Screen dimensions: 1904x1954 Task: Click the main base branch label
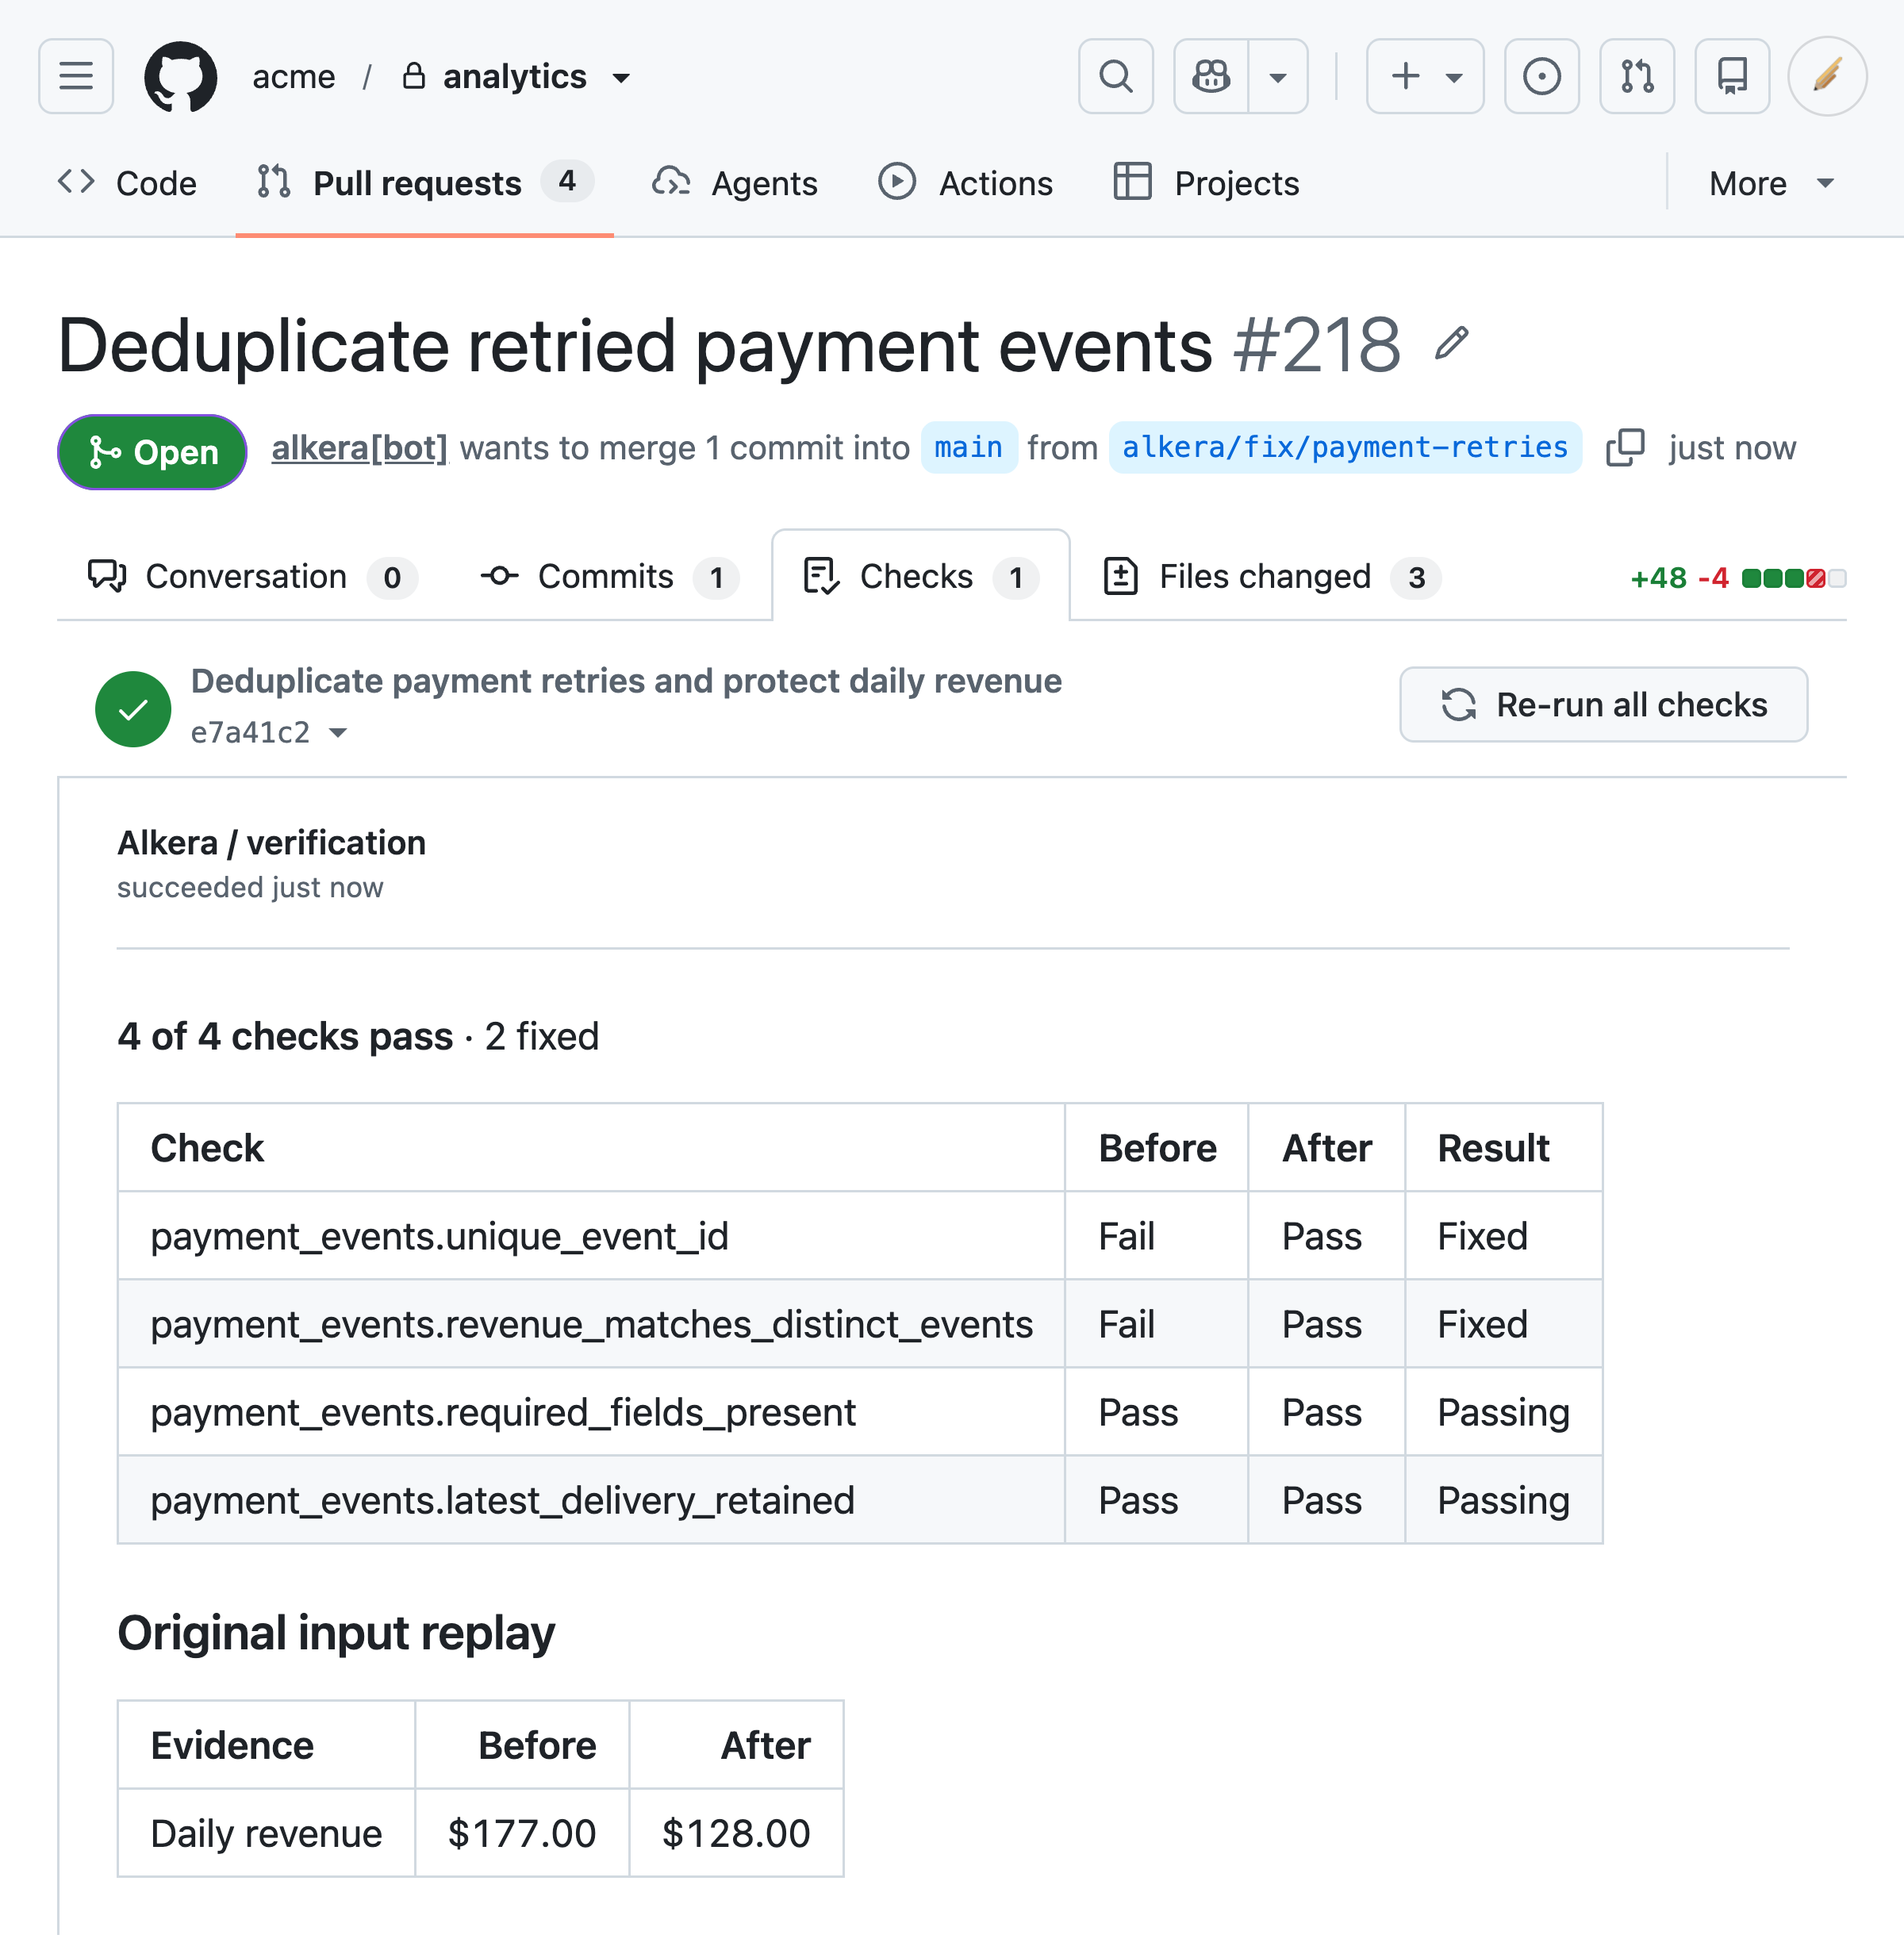click(968, 448)
